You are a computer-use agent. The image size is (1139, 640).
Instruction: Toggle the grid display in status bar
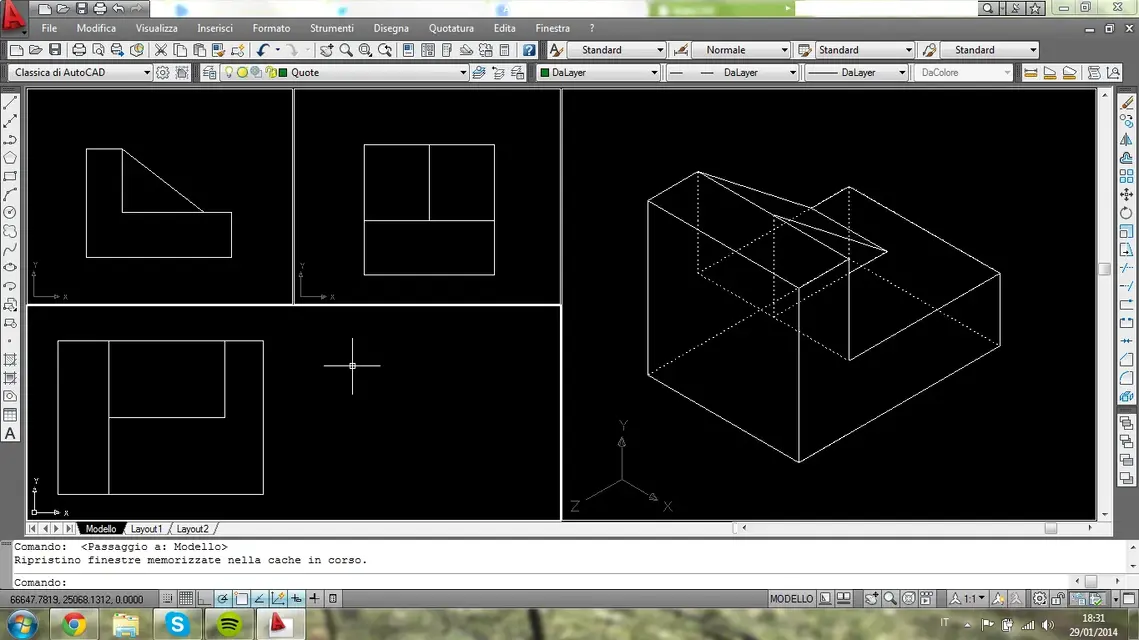(x=186, y=599)
